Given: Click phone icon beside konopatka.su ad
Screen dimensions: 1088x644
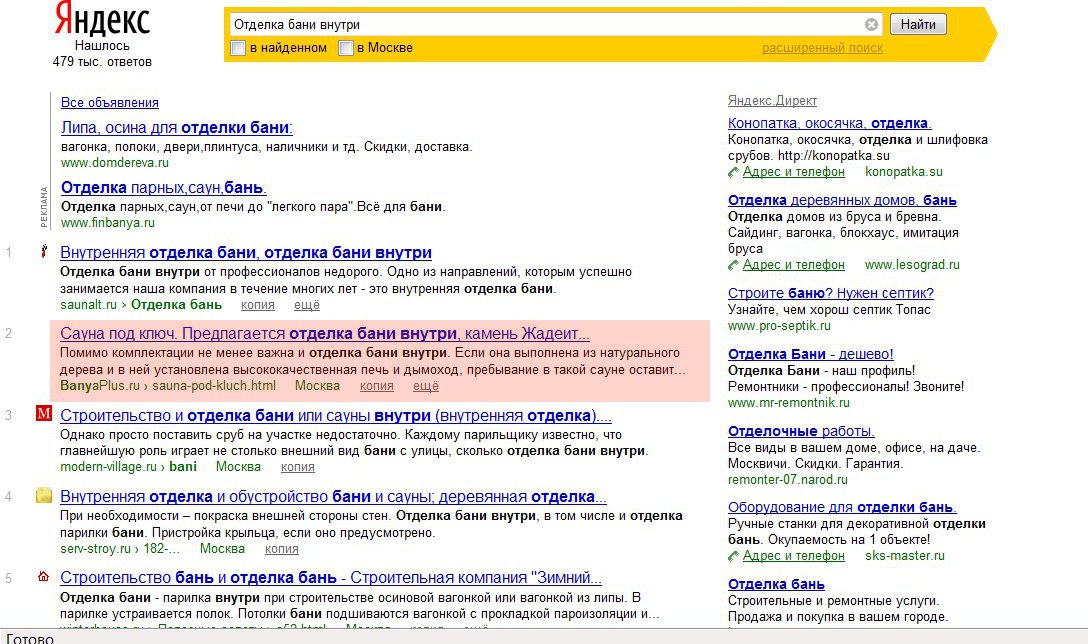Looking at the screenshot, I should click(733, 172).
